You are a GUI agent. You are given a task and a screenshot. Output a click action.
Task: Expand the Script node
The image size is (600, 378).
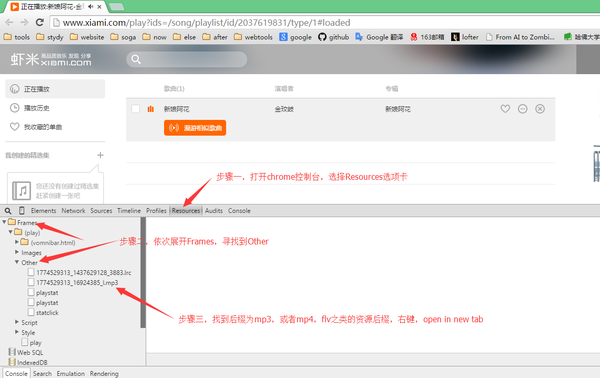(17, 322)
